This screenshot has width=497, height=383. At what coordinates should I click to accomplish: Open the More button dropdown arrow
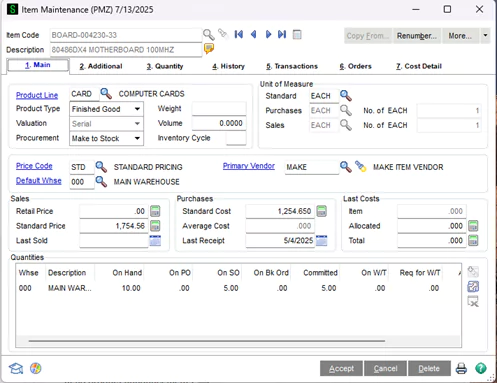(485, 35)
